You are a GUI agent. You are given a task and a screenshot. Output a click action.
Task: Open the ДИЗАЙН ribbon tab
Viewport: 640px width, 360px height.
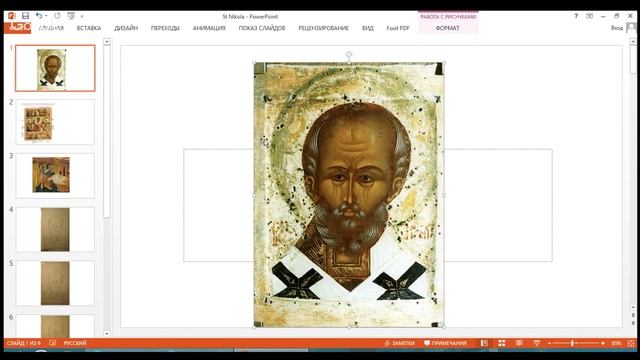[x=126, y=28]
